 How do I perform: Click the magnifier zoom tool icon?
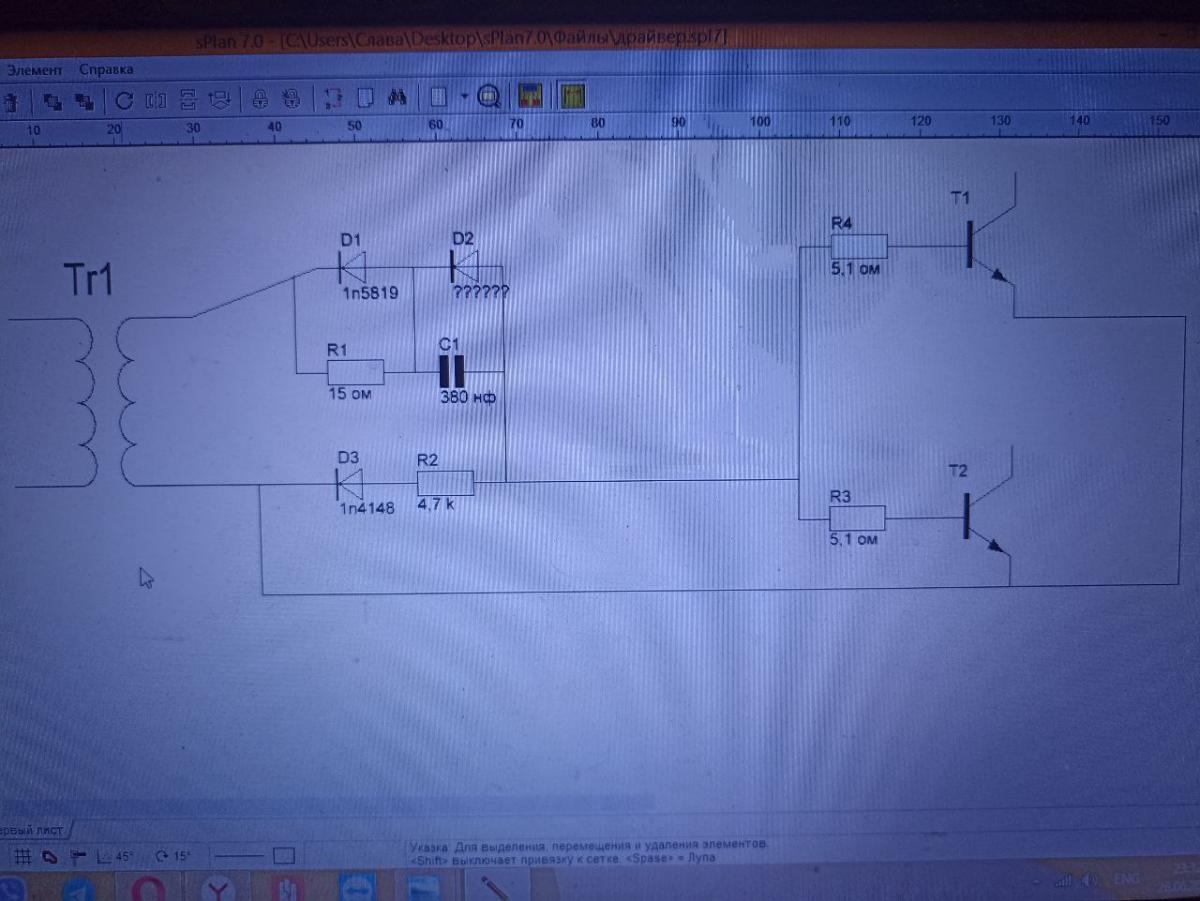489,98
